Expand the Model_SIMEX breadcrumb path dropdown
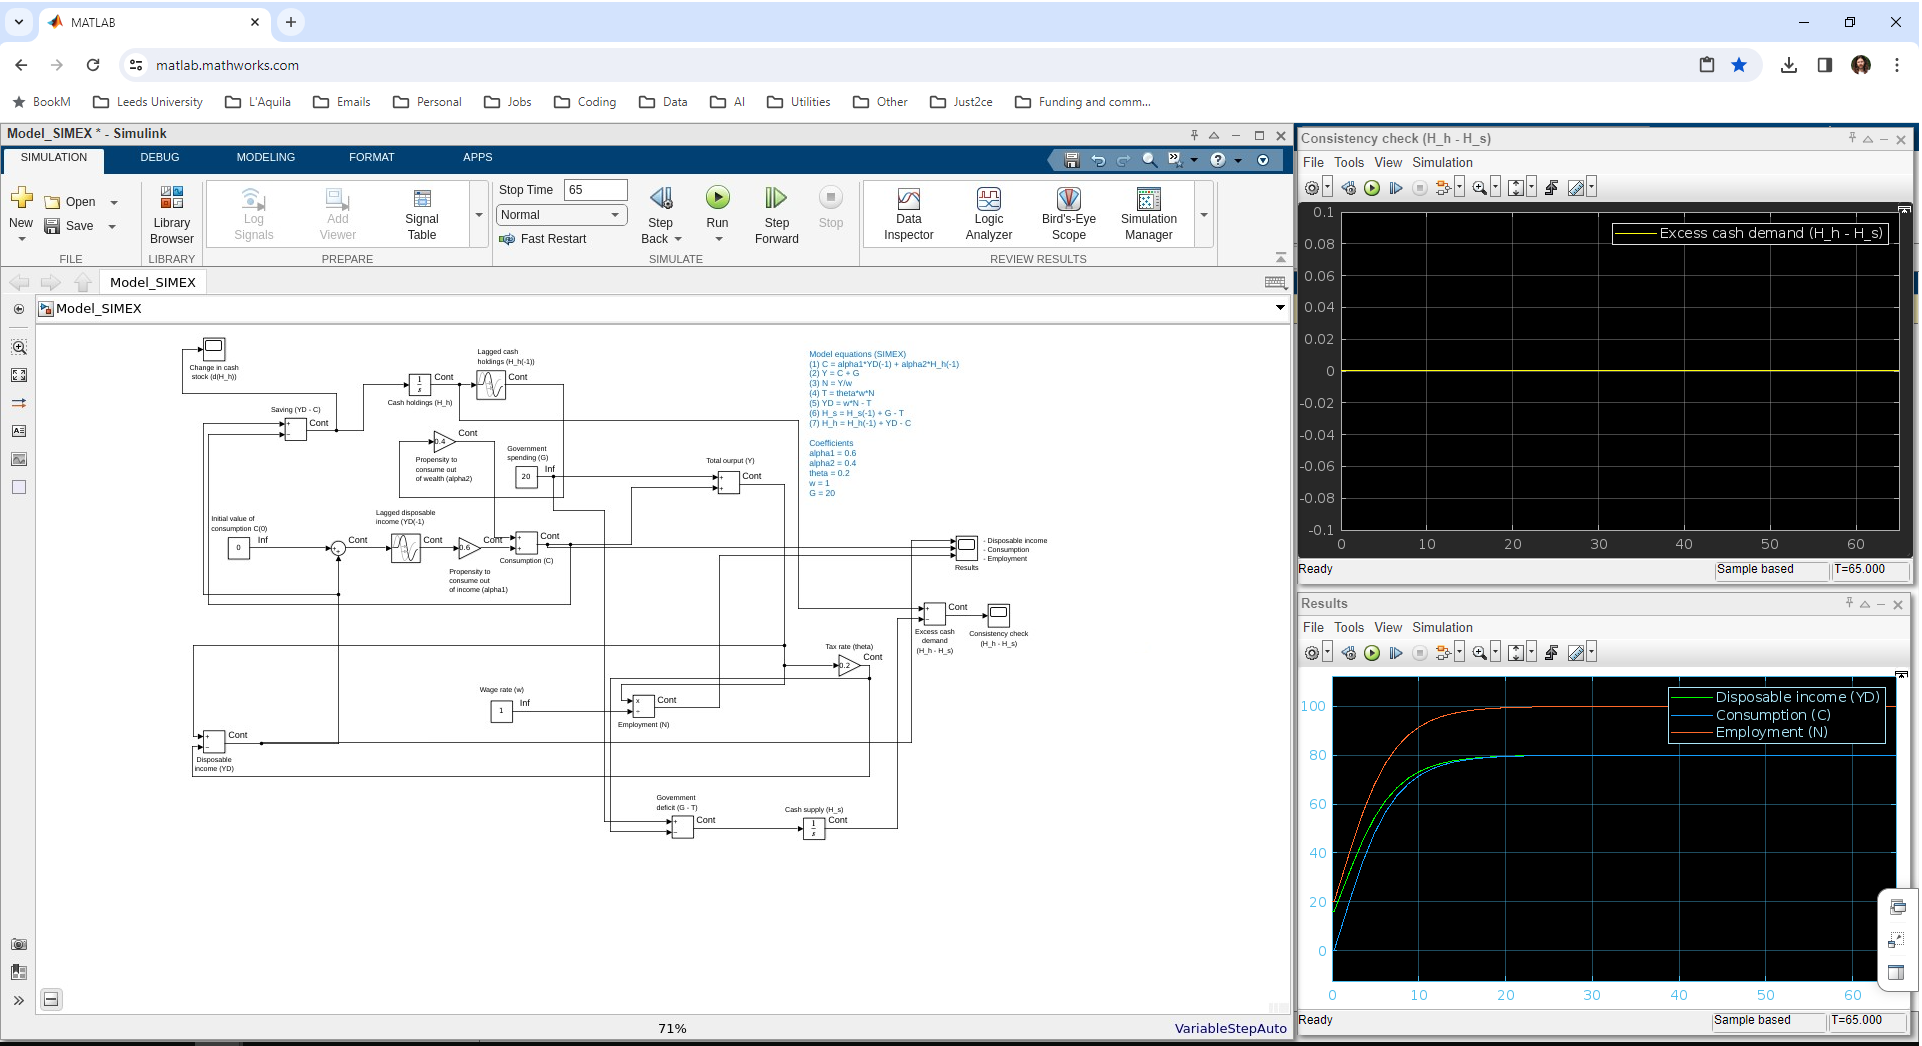This screenshot has width=1922, height=1046. pyautogui.click(x=1280, y=308)
